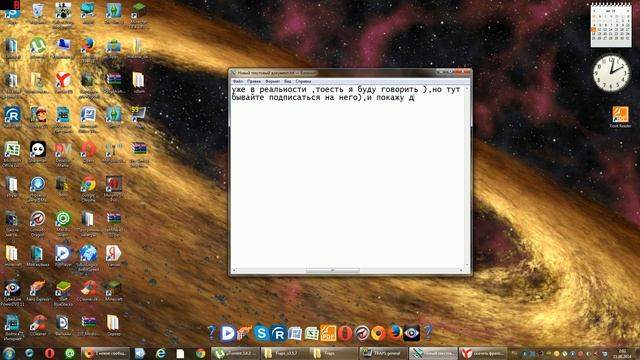Switch to the Yandex скачать фрапс taskbar button
The image size is (640, 360).
[x=483, y=353]
